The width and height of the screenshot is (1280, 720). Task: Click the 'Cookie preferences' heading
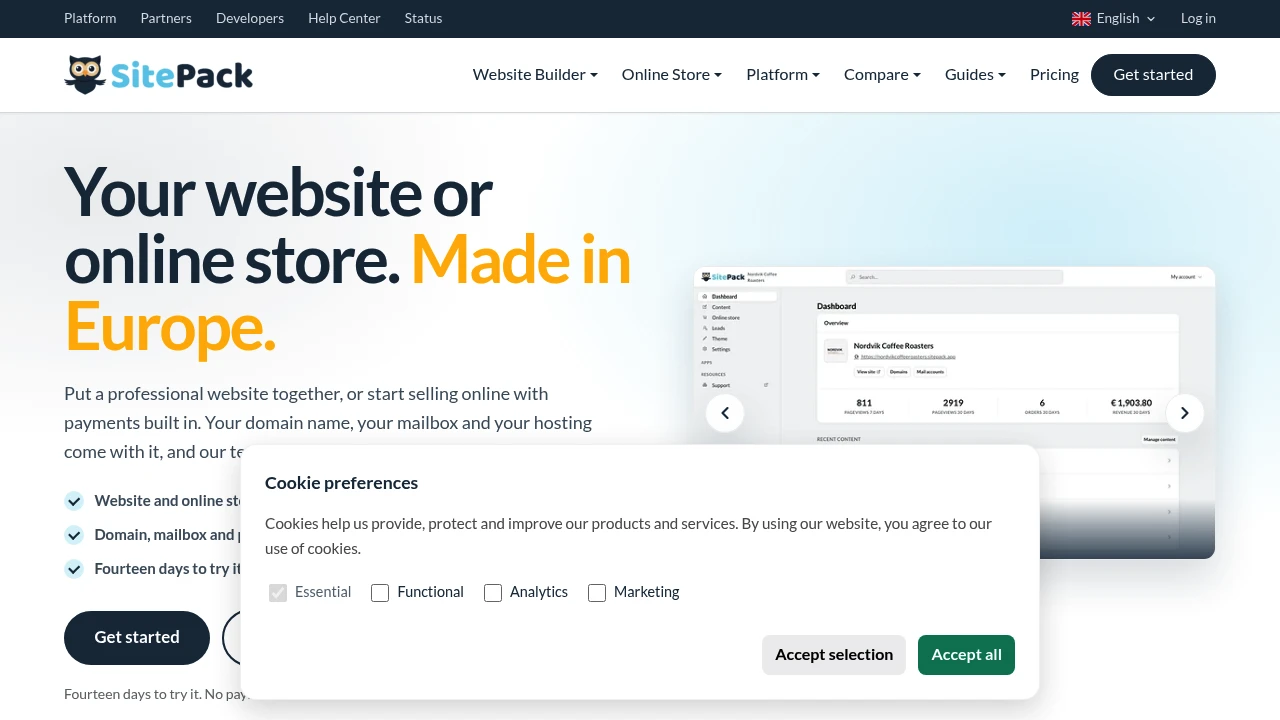coord(341,483)
